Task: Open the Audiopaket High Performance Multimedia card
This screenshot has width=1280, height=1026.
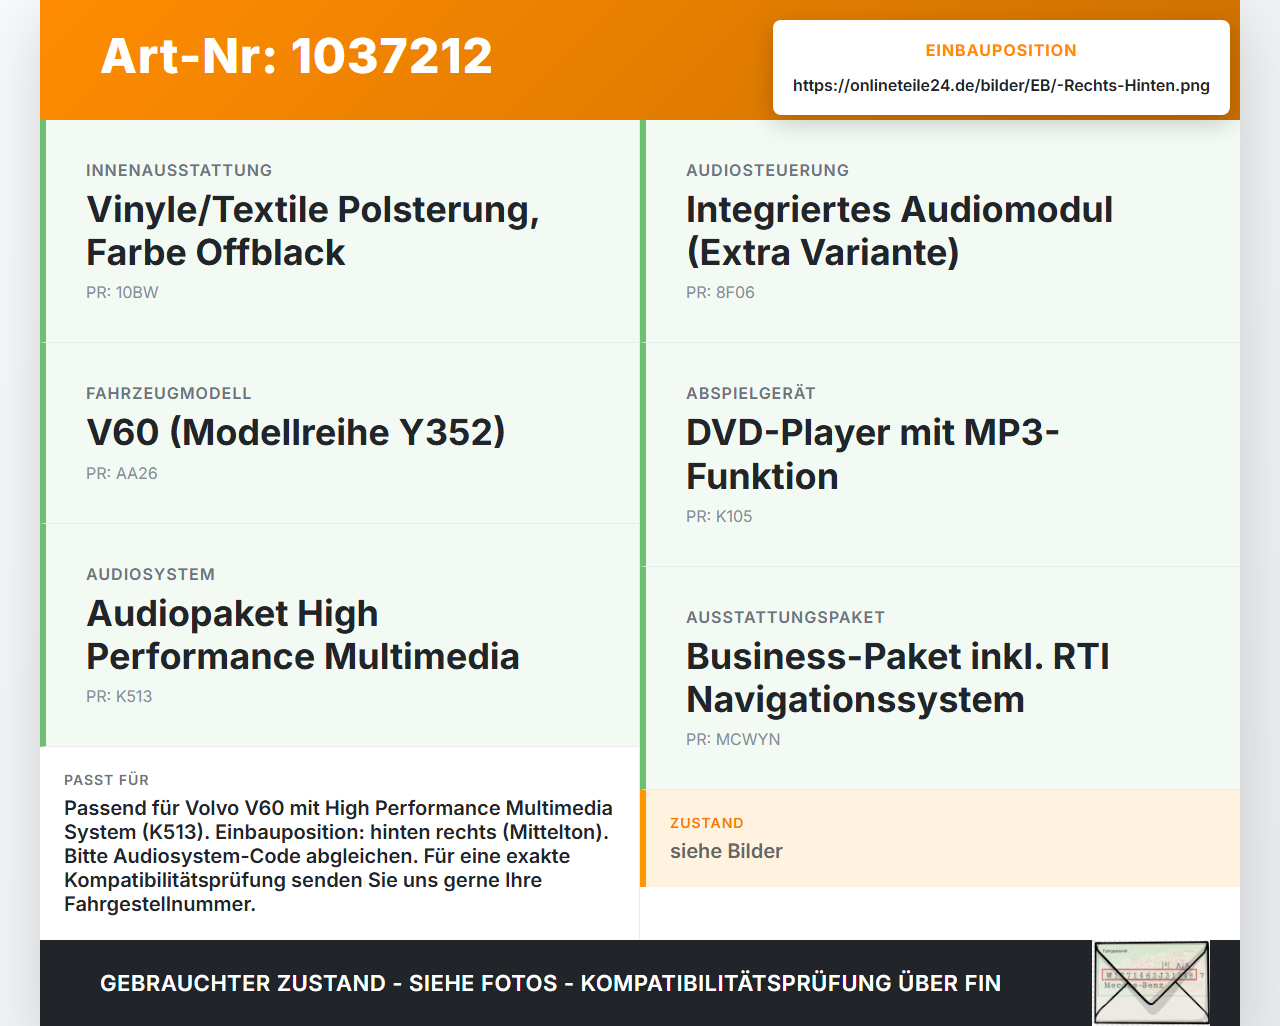Action: 340,635
